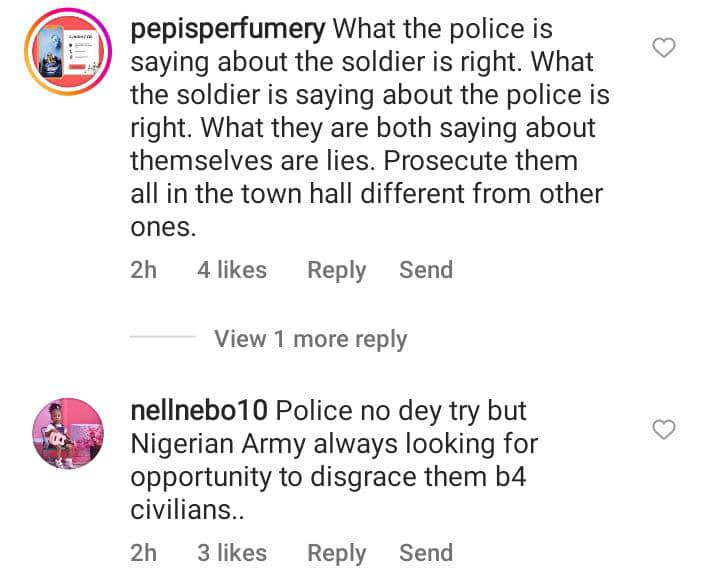
Task: Open the pepisperfumery username link
Action: point(228,30)
